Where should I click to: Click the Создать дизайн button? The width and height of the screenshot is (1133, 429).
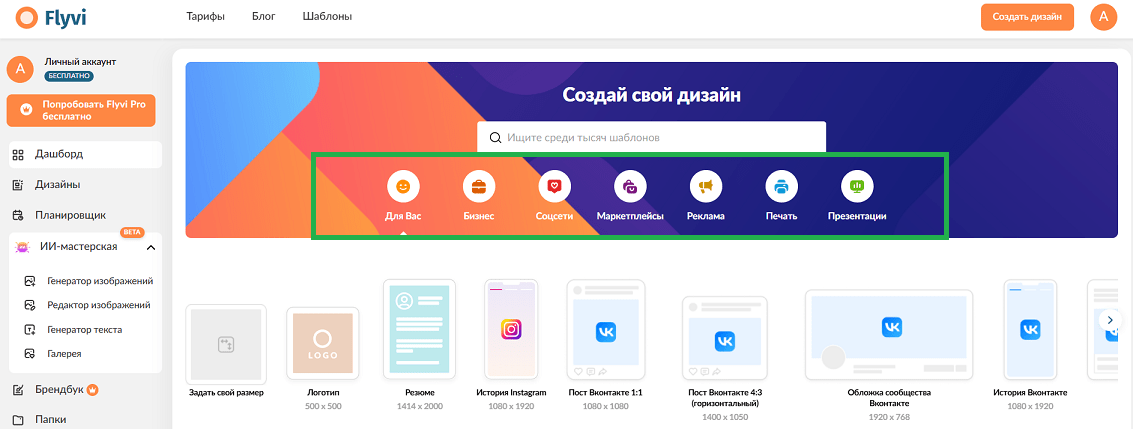point(1027,17)
